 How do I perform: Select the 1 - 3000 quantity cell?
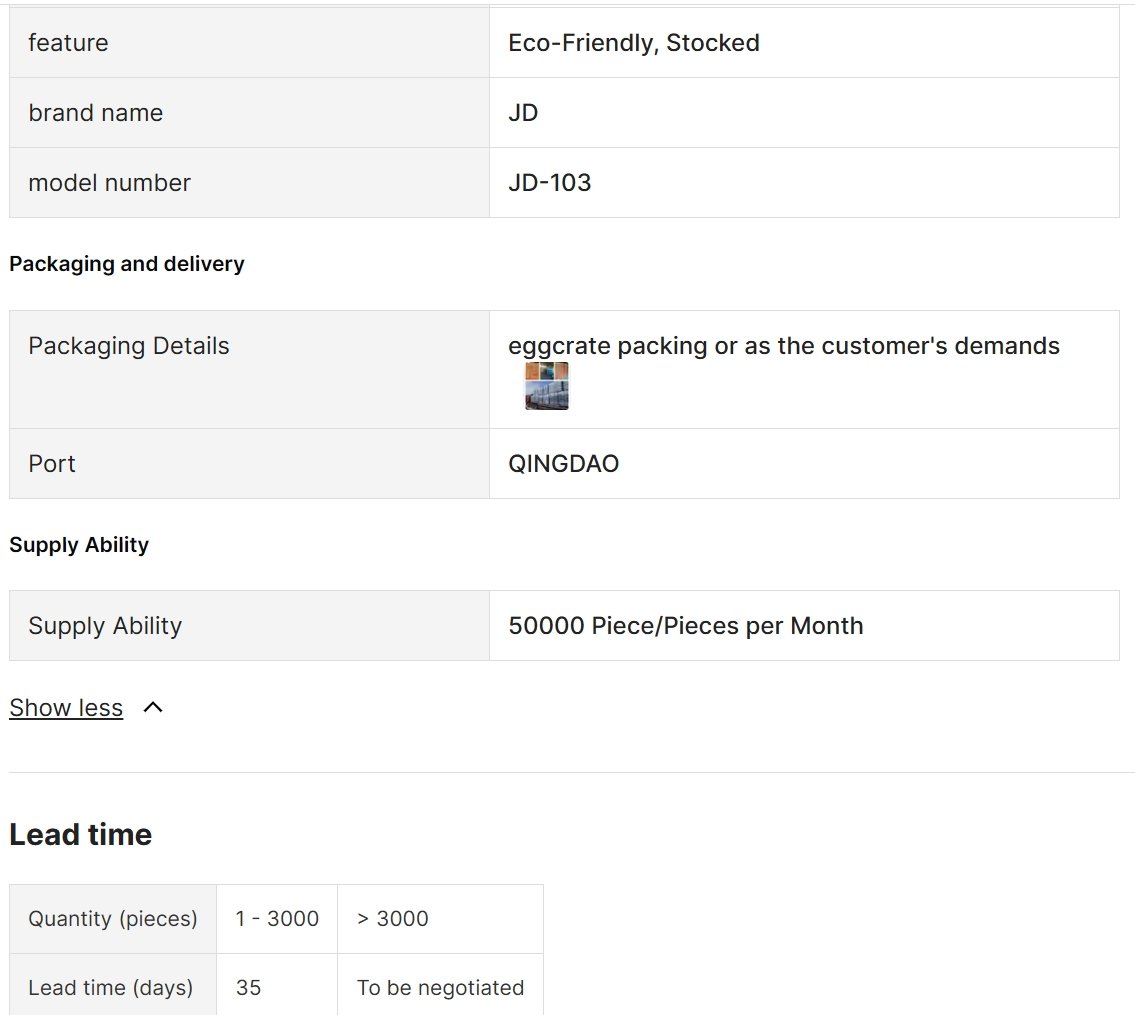[x=277, y=919]
